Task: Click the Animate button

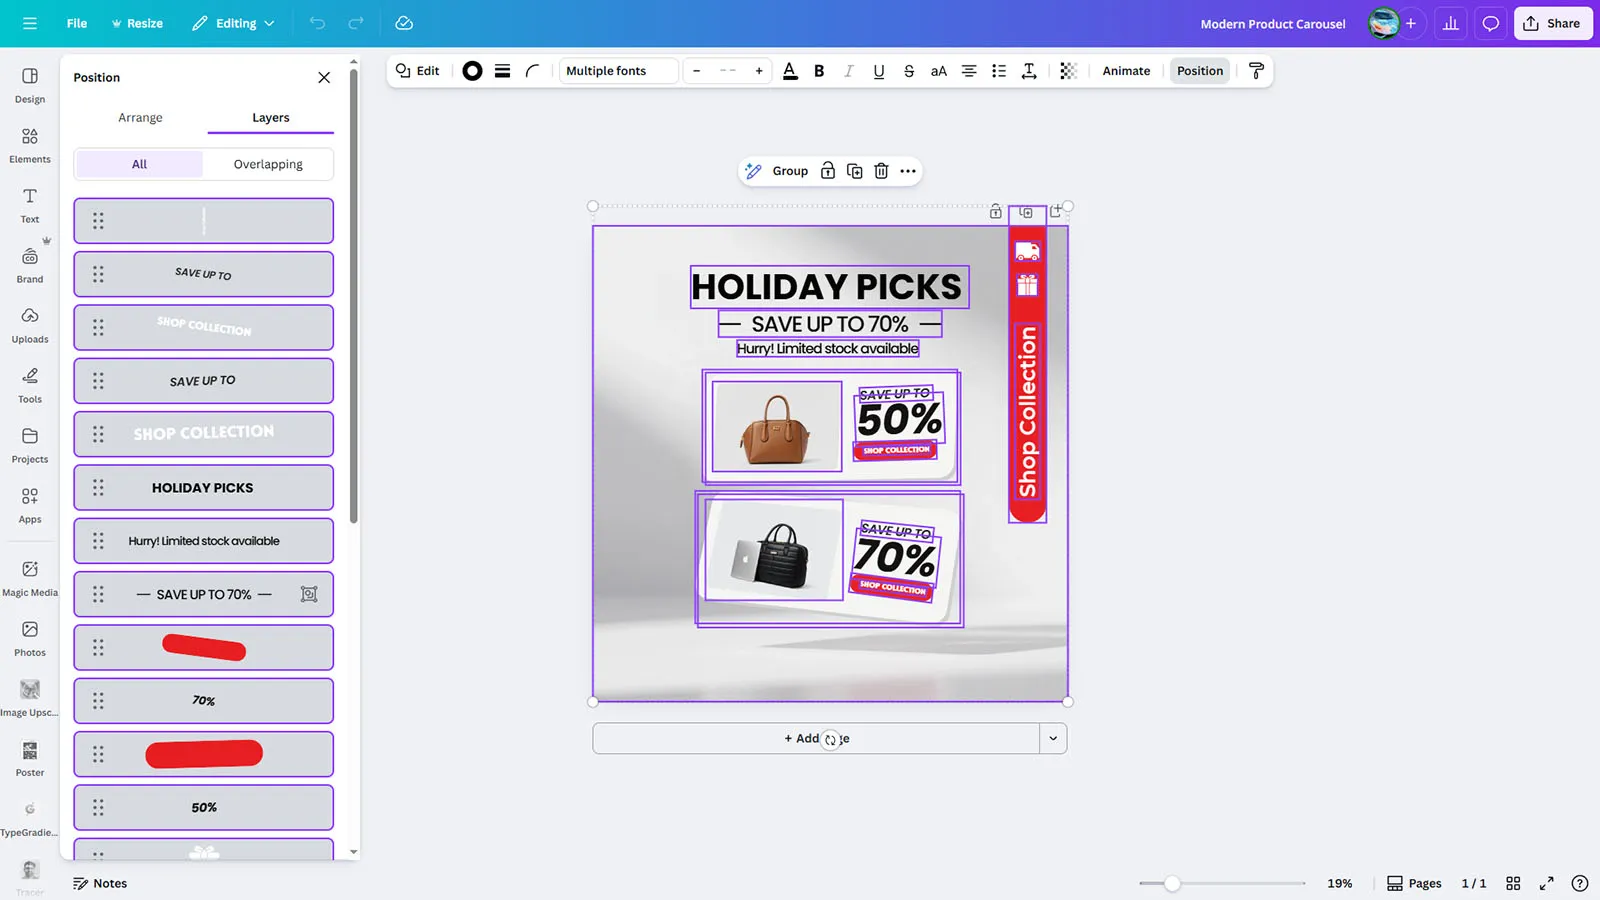Action: [1126, 71]
